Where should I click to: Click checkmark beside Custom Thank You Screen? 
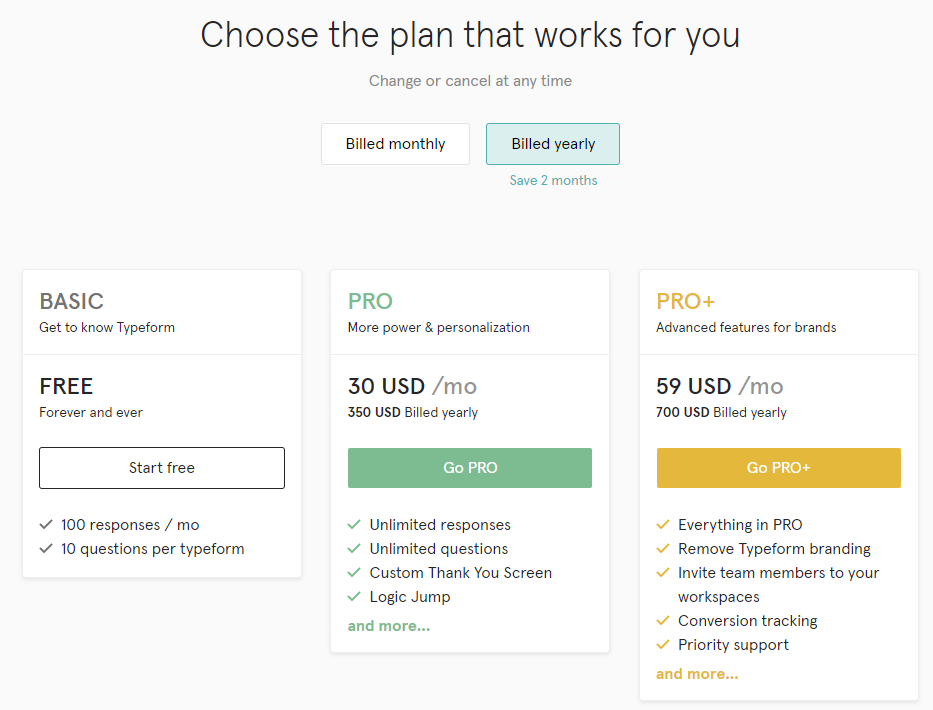pyautogui.click(x=354, y=572)
